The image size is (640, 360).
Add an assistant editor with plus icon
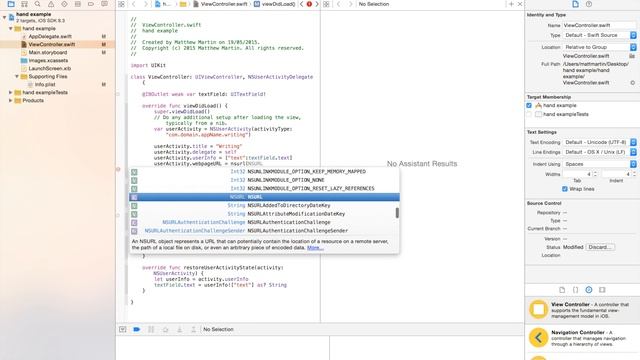point(511,4)
